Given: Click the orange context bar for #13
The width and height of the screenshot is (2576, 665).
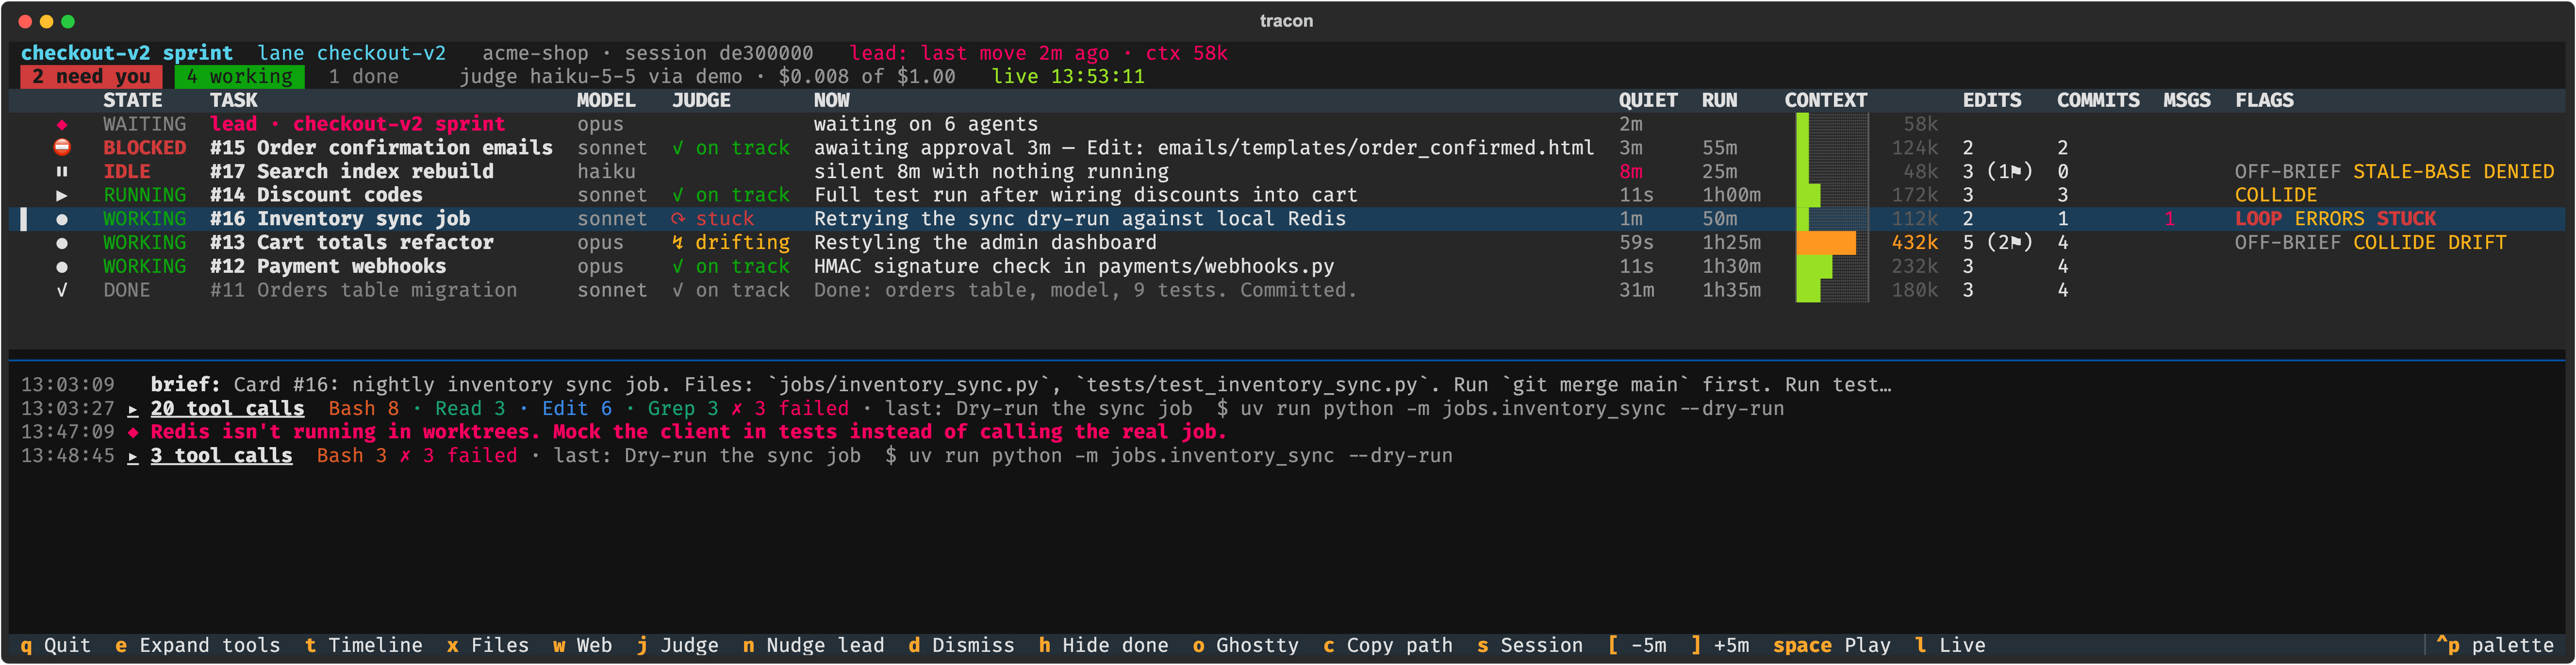Looking at the screenshot, I should [1826, 243].
